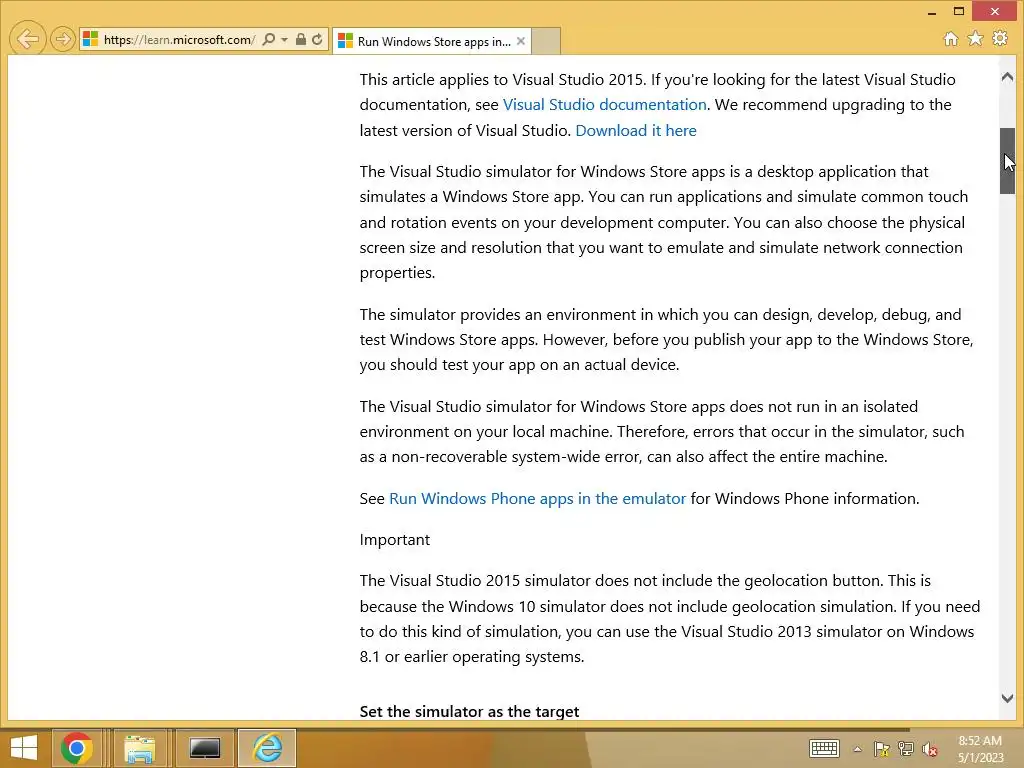Viewport: 1024px width, 768px height.
Task: Minimize the Internet Explorer window
Action: [932, 12]
